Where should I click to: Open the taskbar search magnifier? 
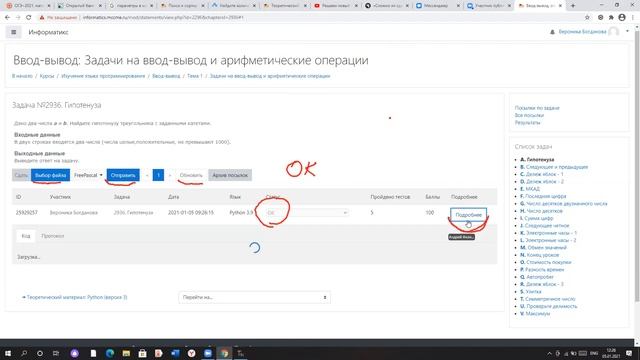click(x=24, y=353)
